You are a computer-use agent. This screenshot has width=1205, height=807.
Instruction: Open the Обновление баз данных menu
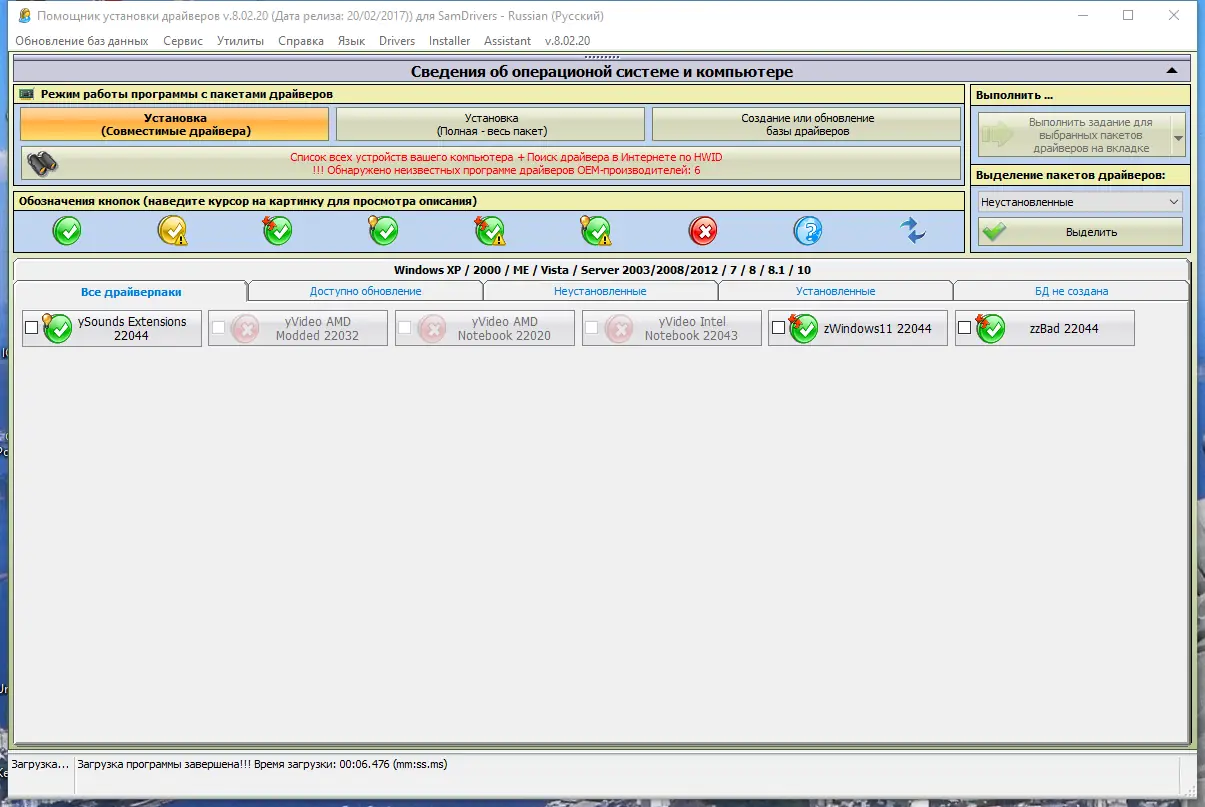pyautogui.click(x=82, y=41)
